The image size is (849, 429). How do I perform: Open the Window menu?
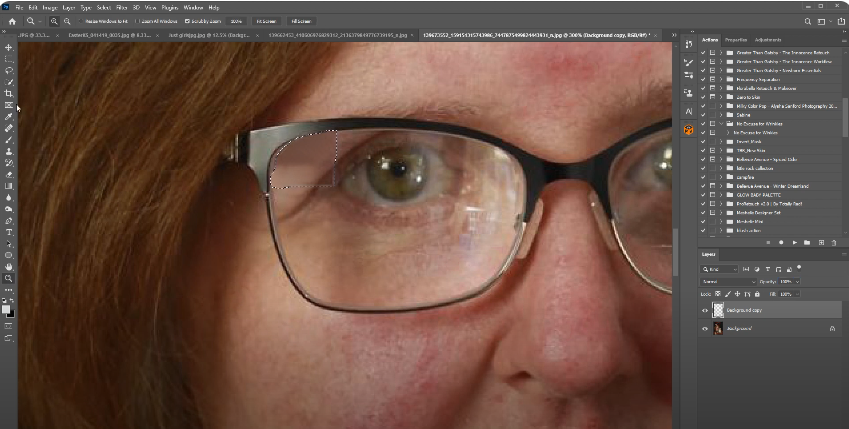[193, 8]
